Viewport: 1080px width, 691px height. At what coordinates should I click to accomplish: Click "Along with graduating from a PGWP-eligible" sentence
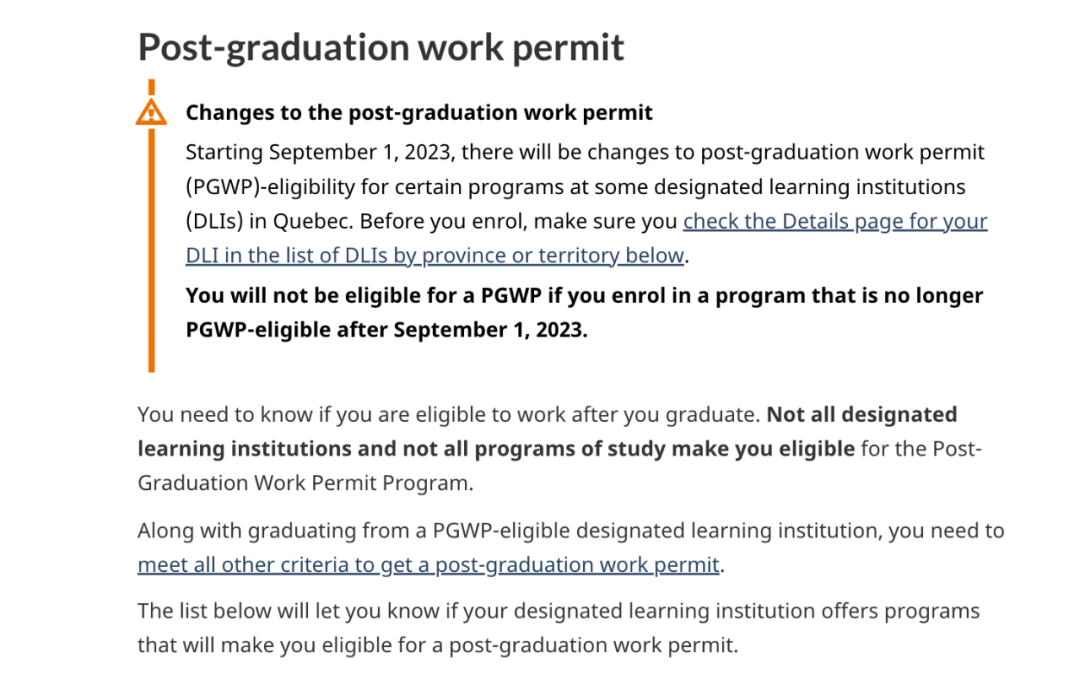click(570, 531)
